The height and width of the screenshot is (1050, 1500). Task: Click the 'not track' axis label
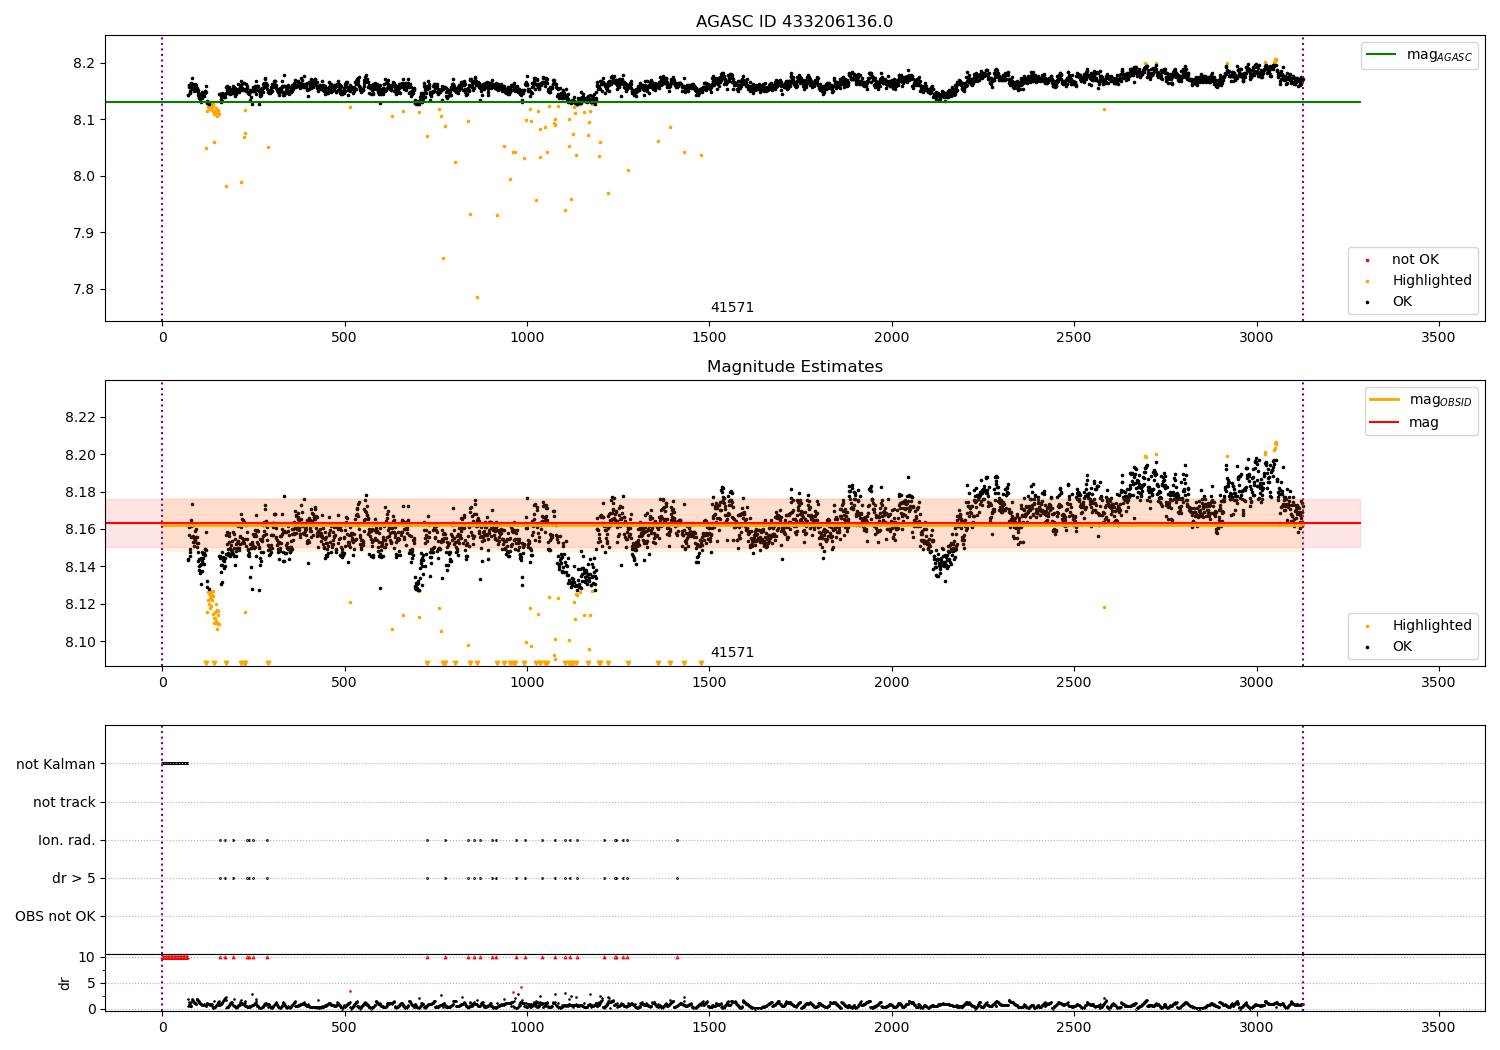(64, 802)
